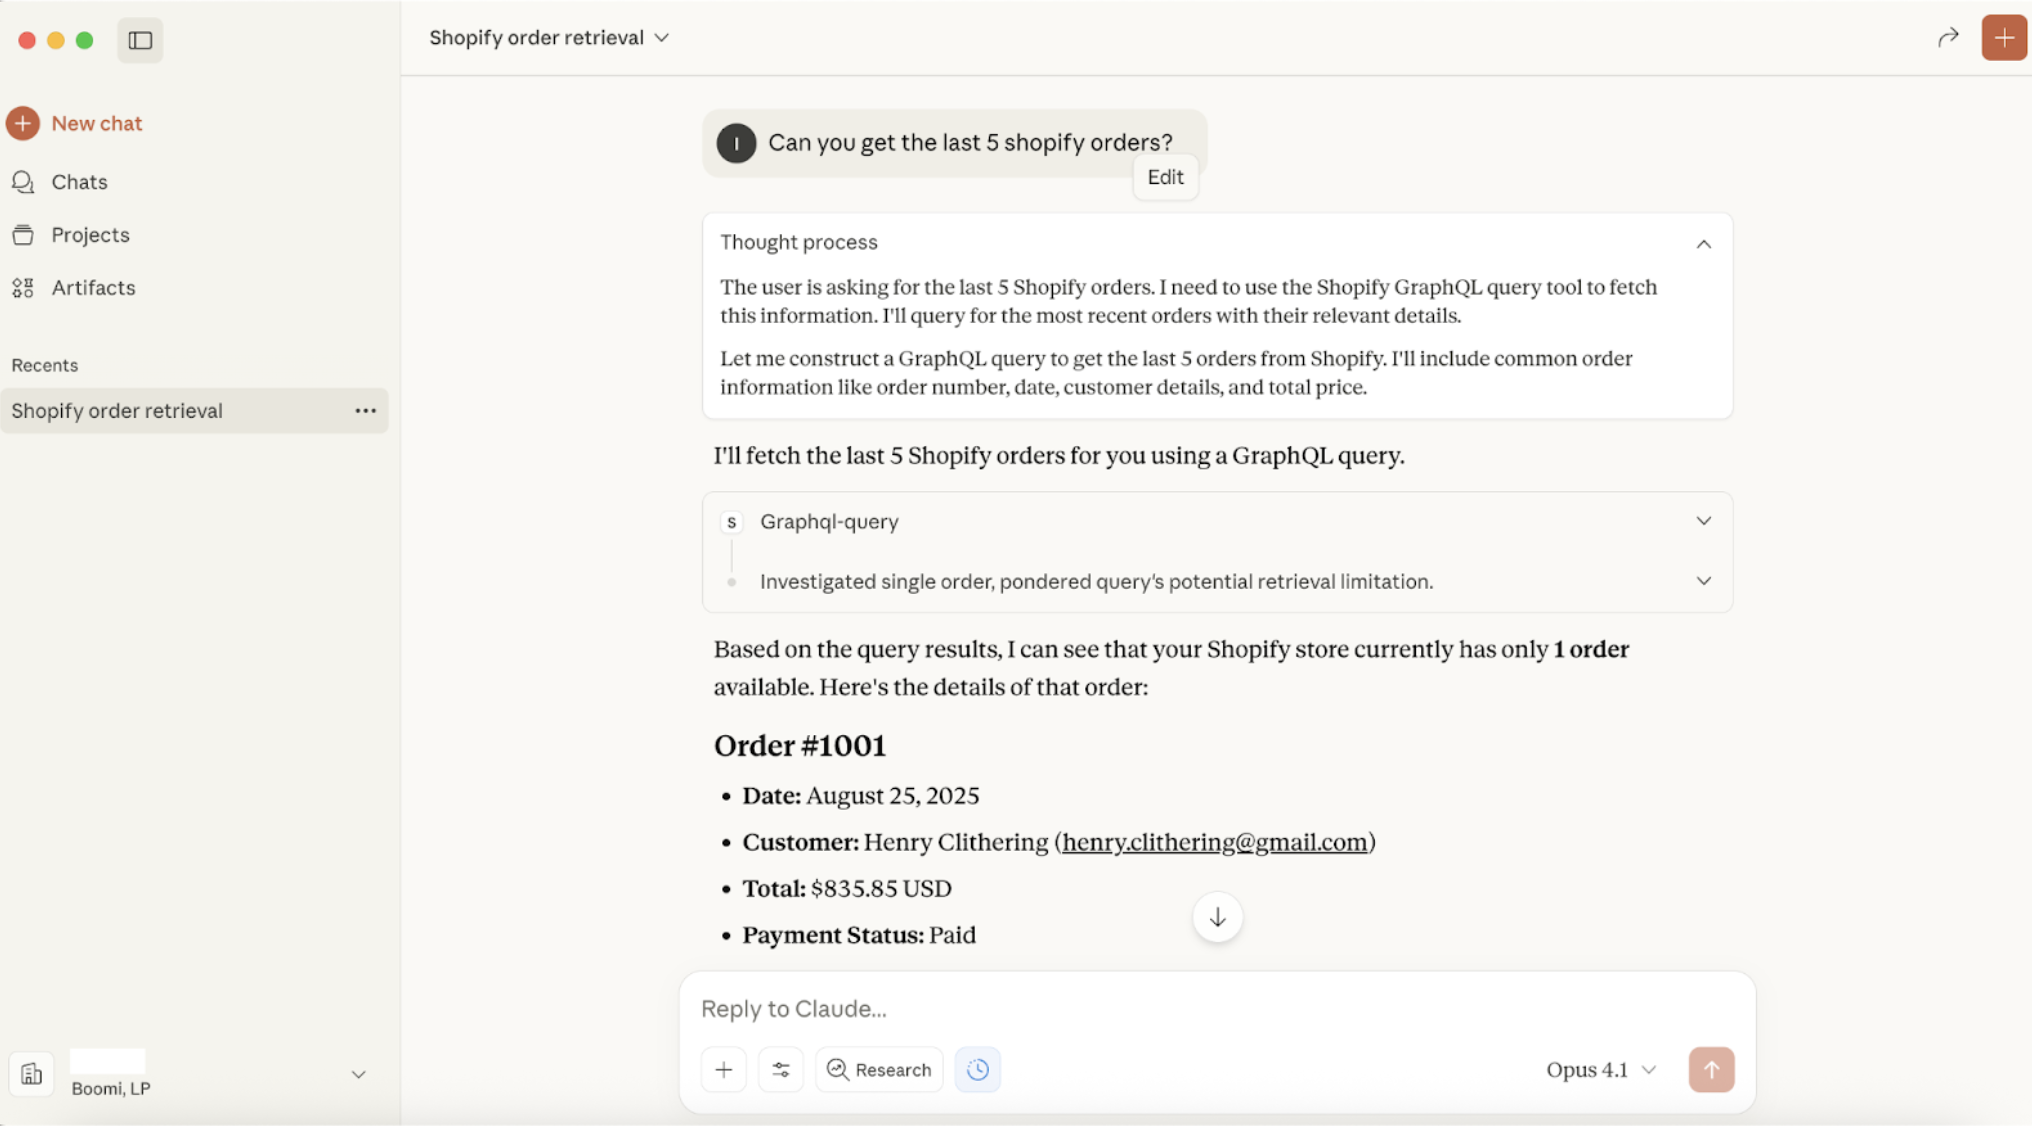
Task: Go to Chats in sidebar
Action: (79, 182)
